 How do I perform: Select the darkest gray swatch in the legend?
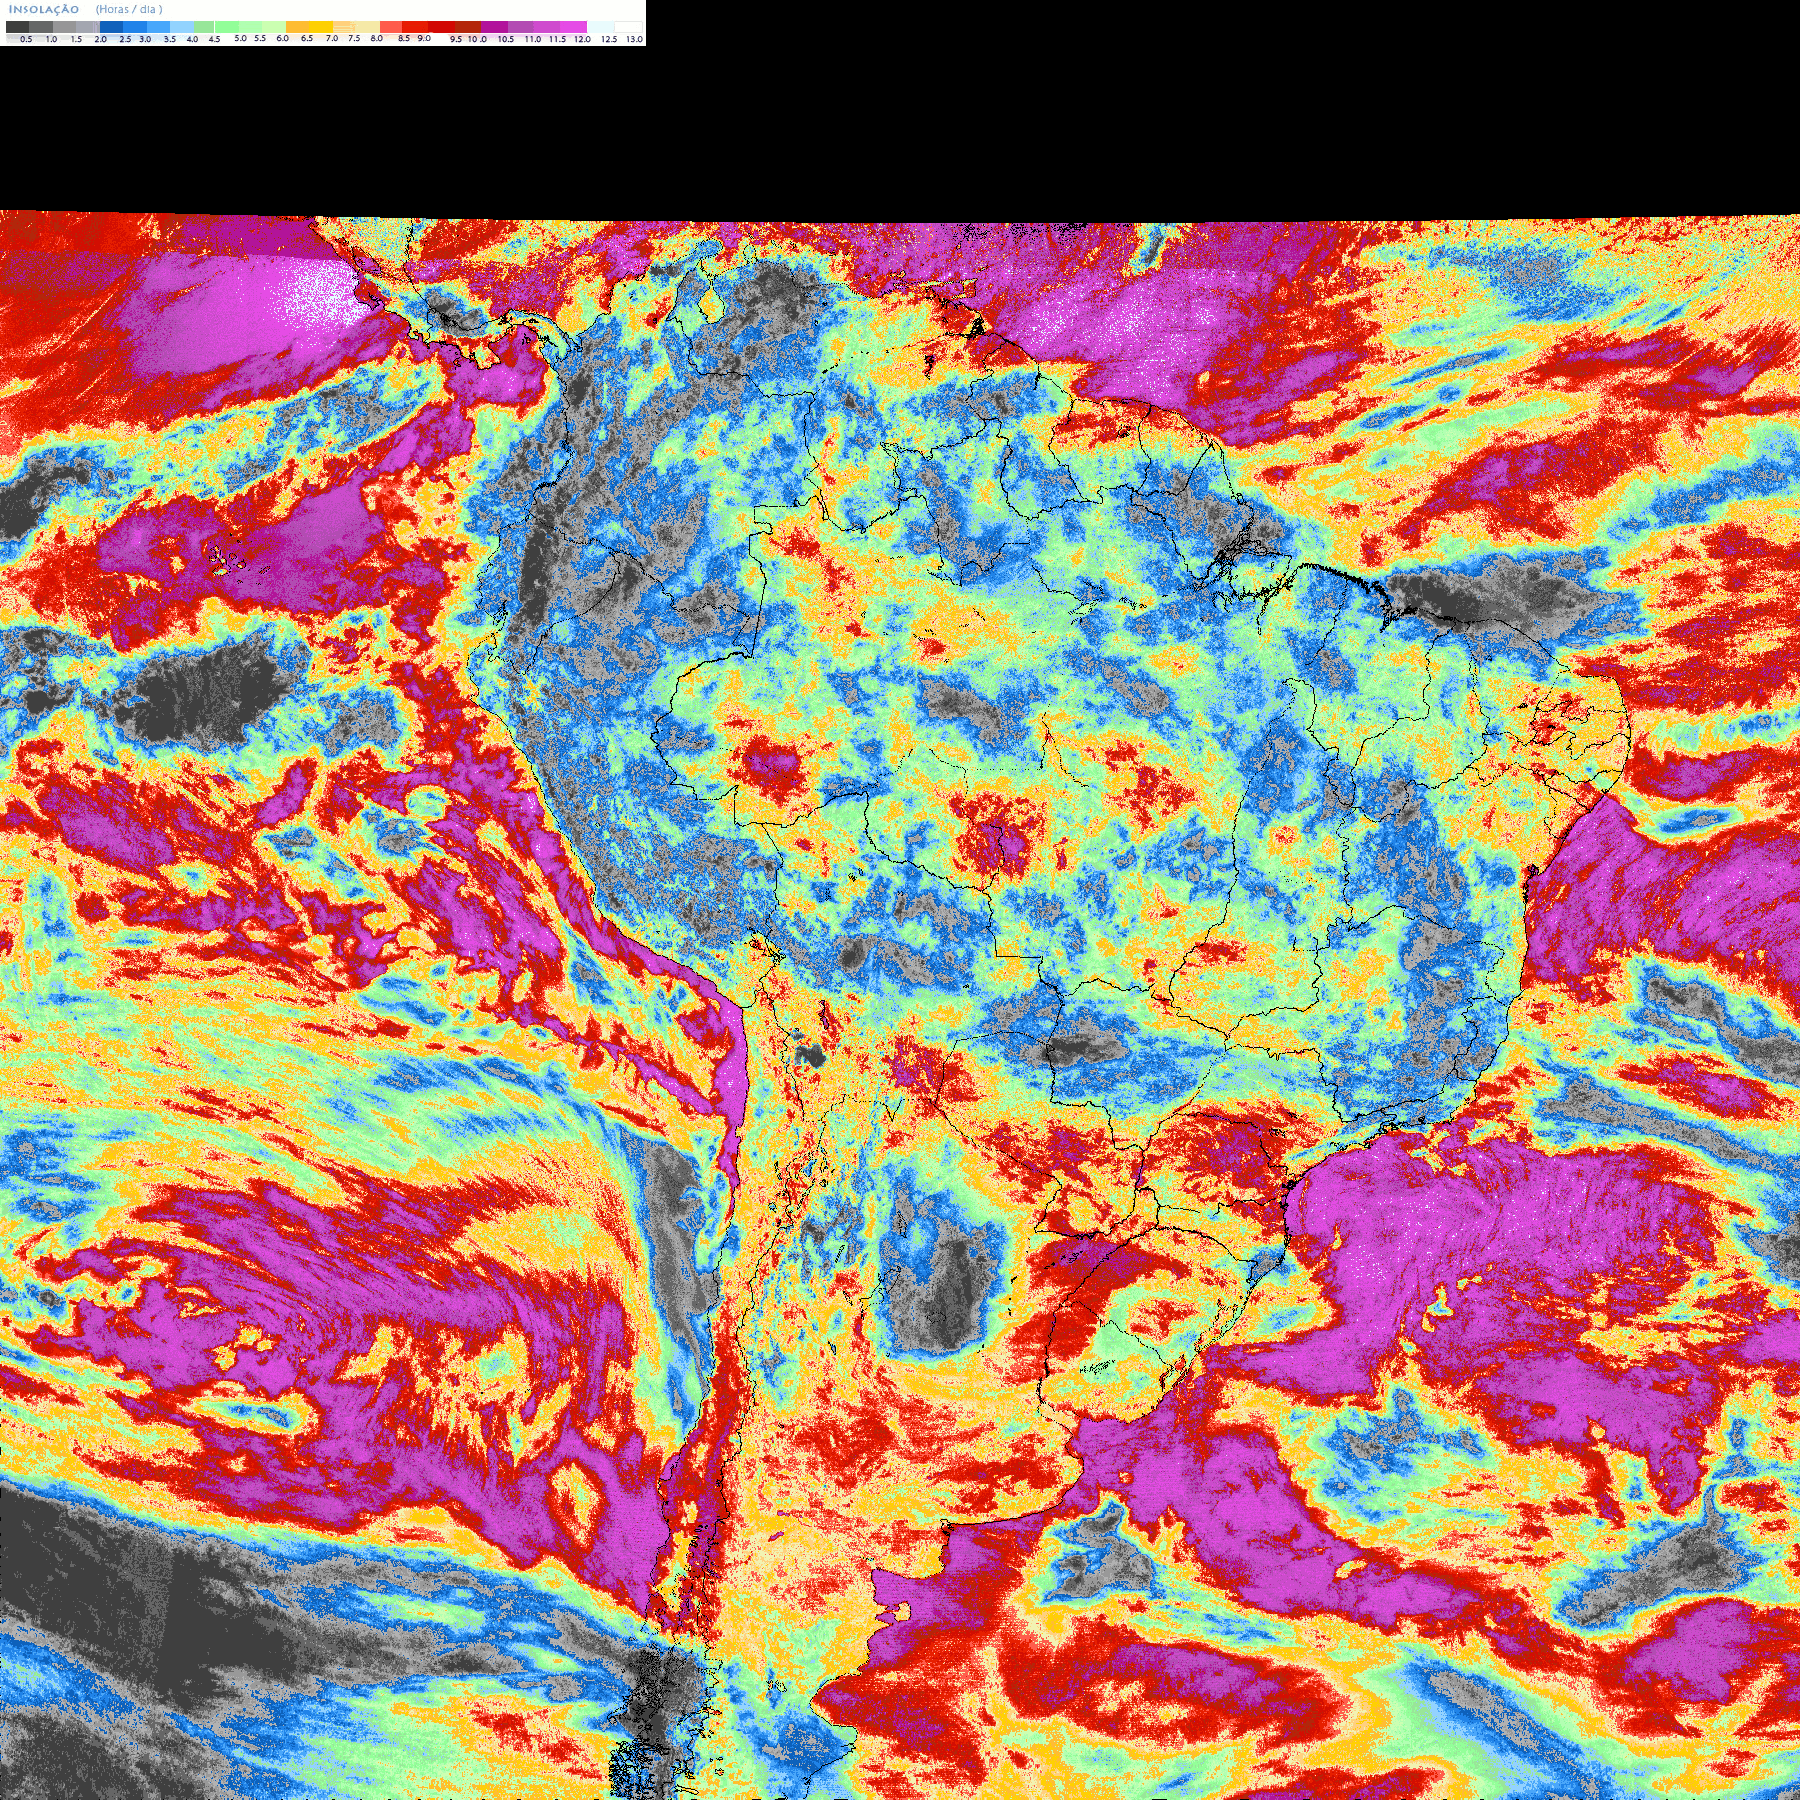pos(17,27)
